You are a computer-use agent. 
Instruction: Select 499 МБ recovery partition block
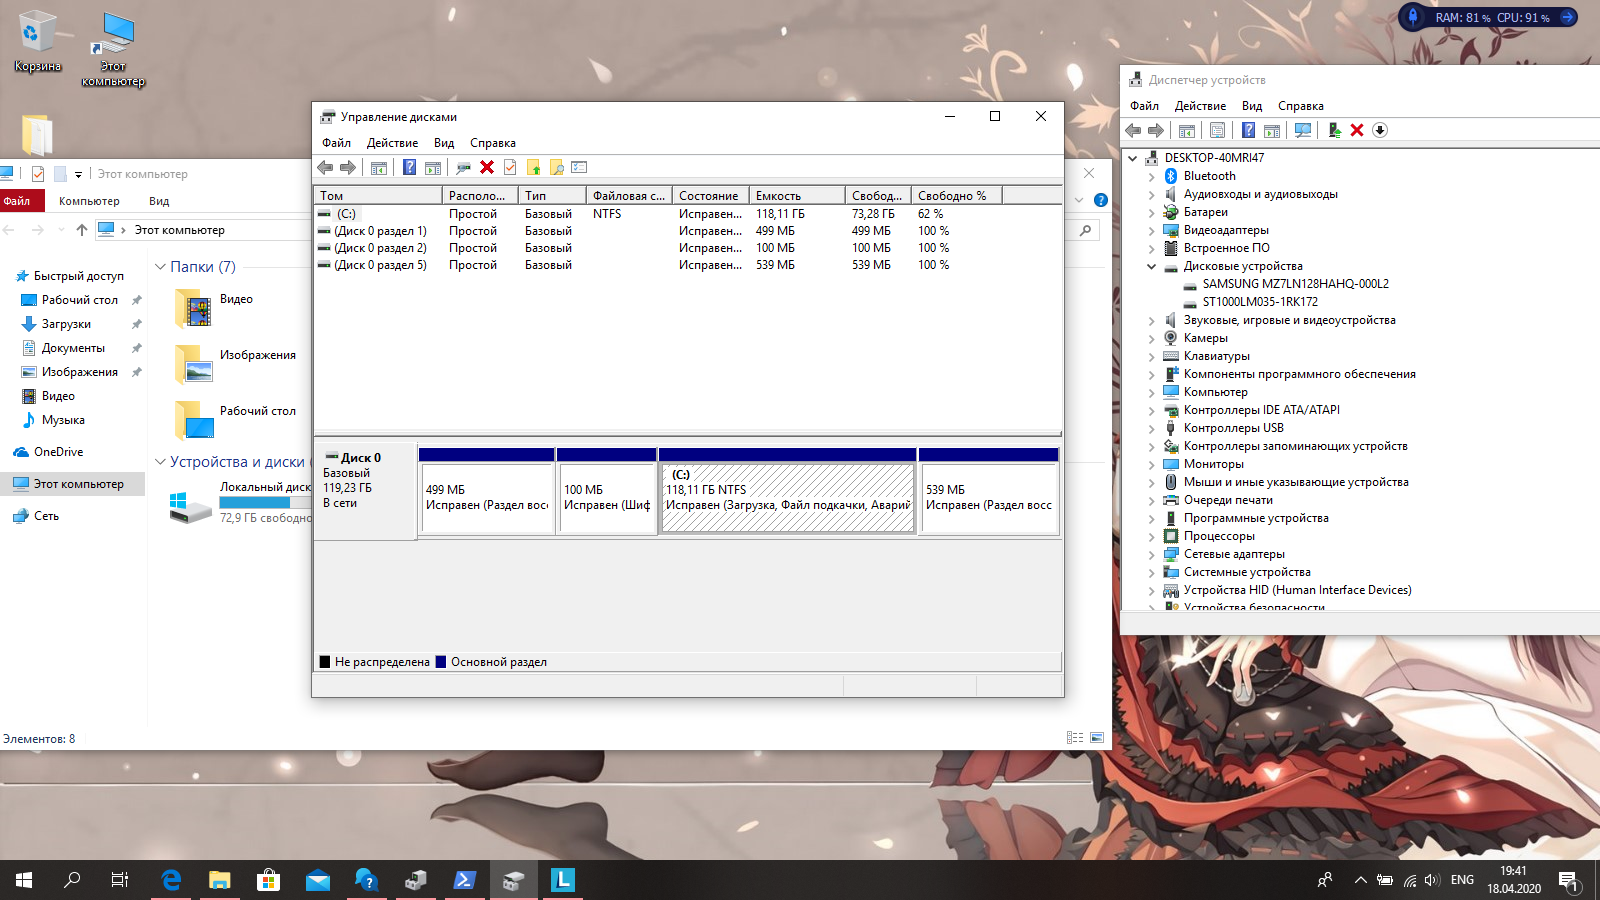pos(487,491)
